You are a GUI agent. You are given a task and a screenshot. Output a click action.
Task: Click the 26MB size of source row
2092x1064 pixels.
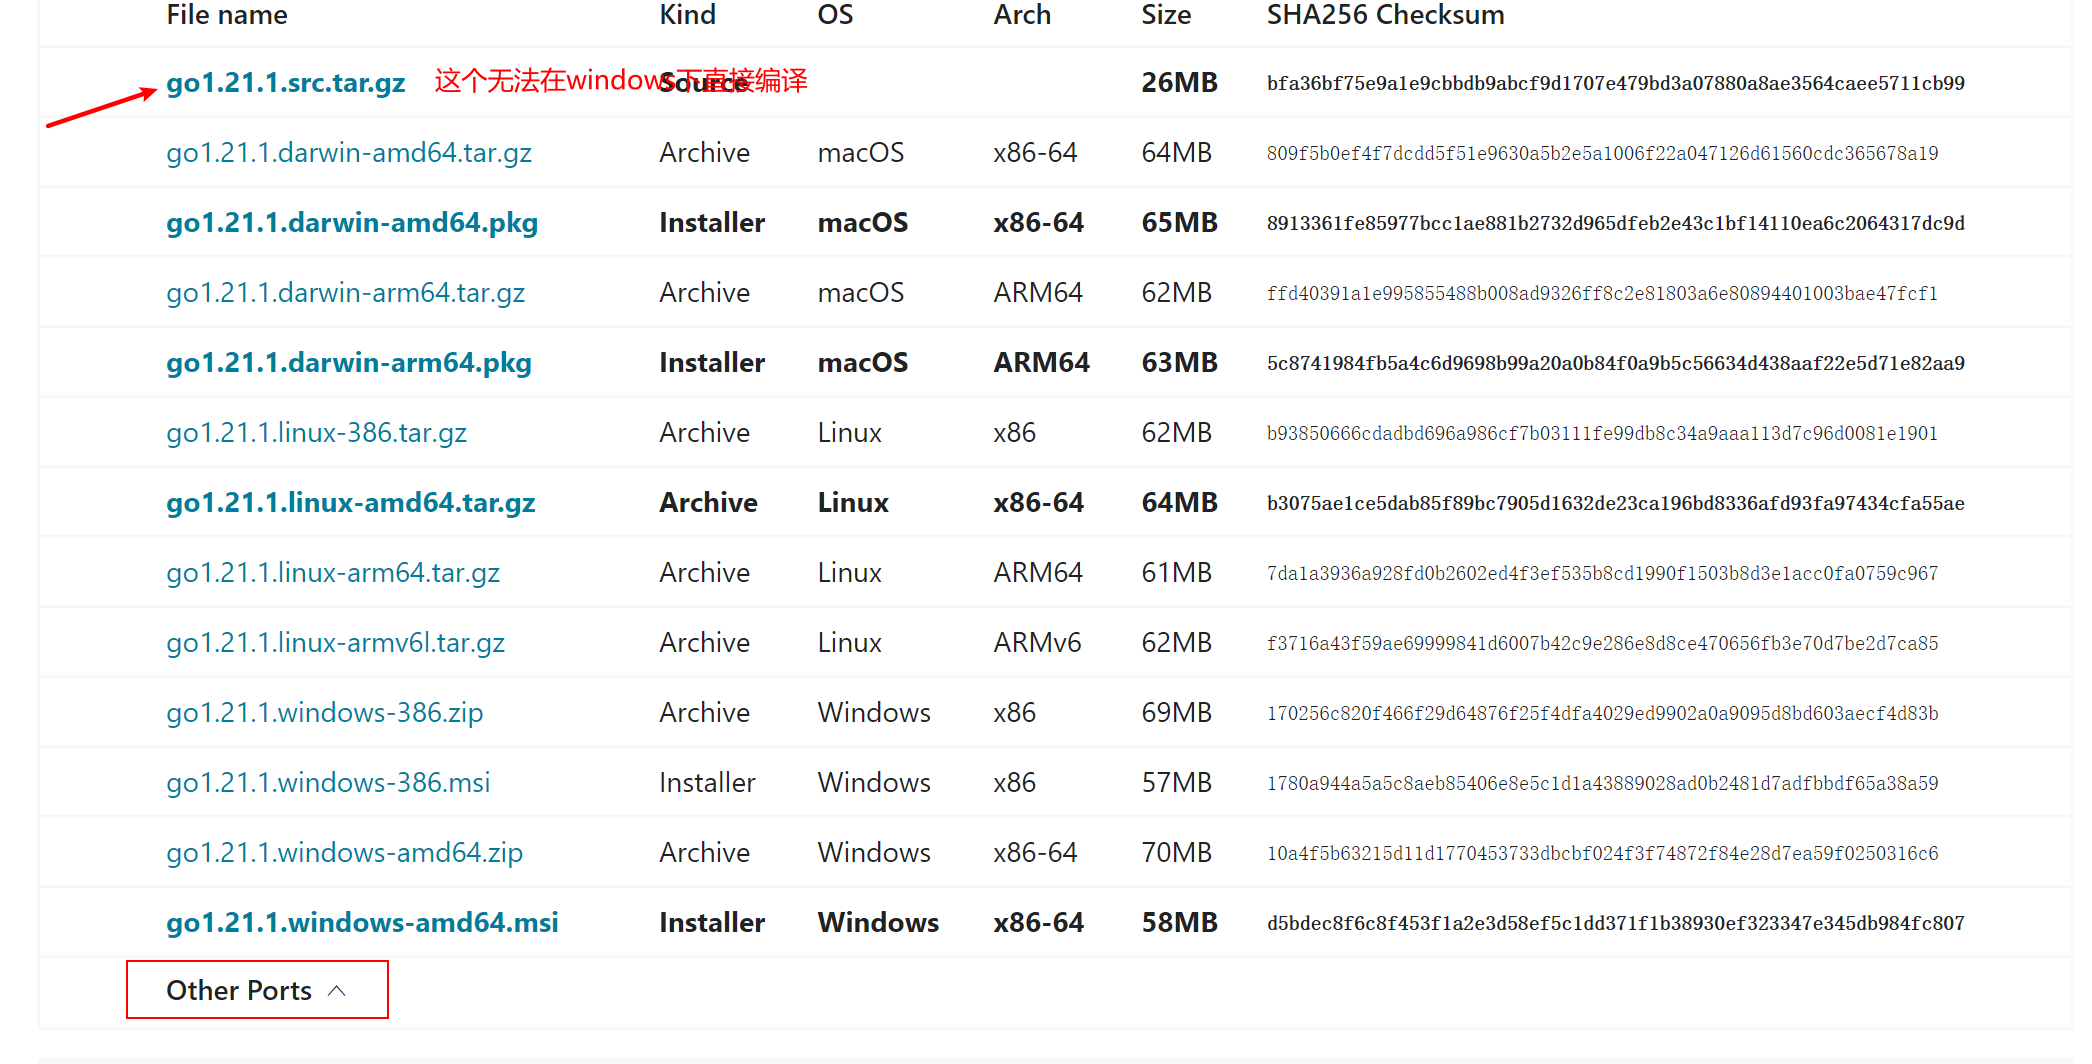1179,83
